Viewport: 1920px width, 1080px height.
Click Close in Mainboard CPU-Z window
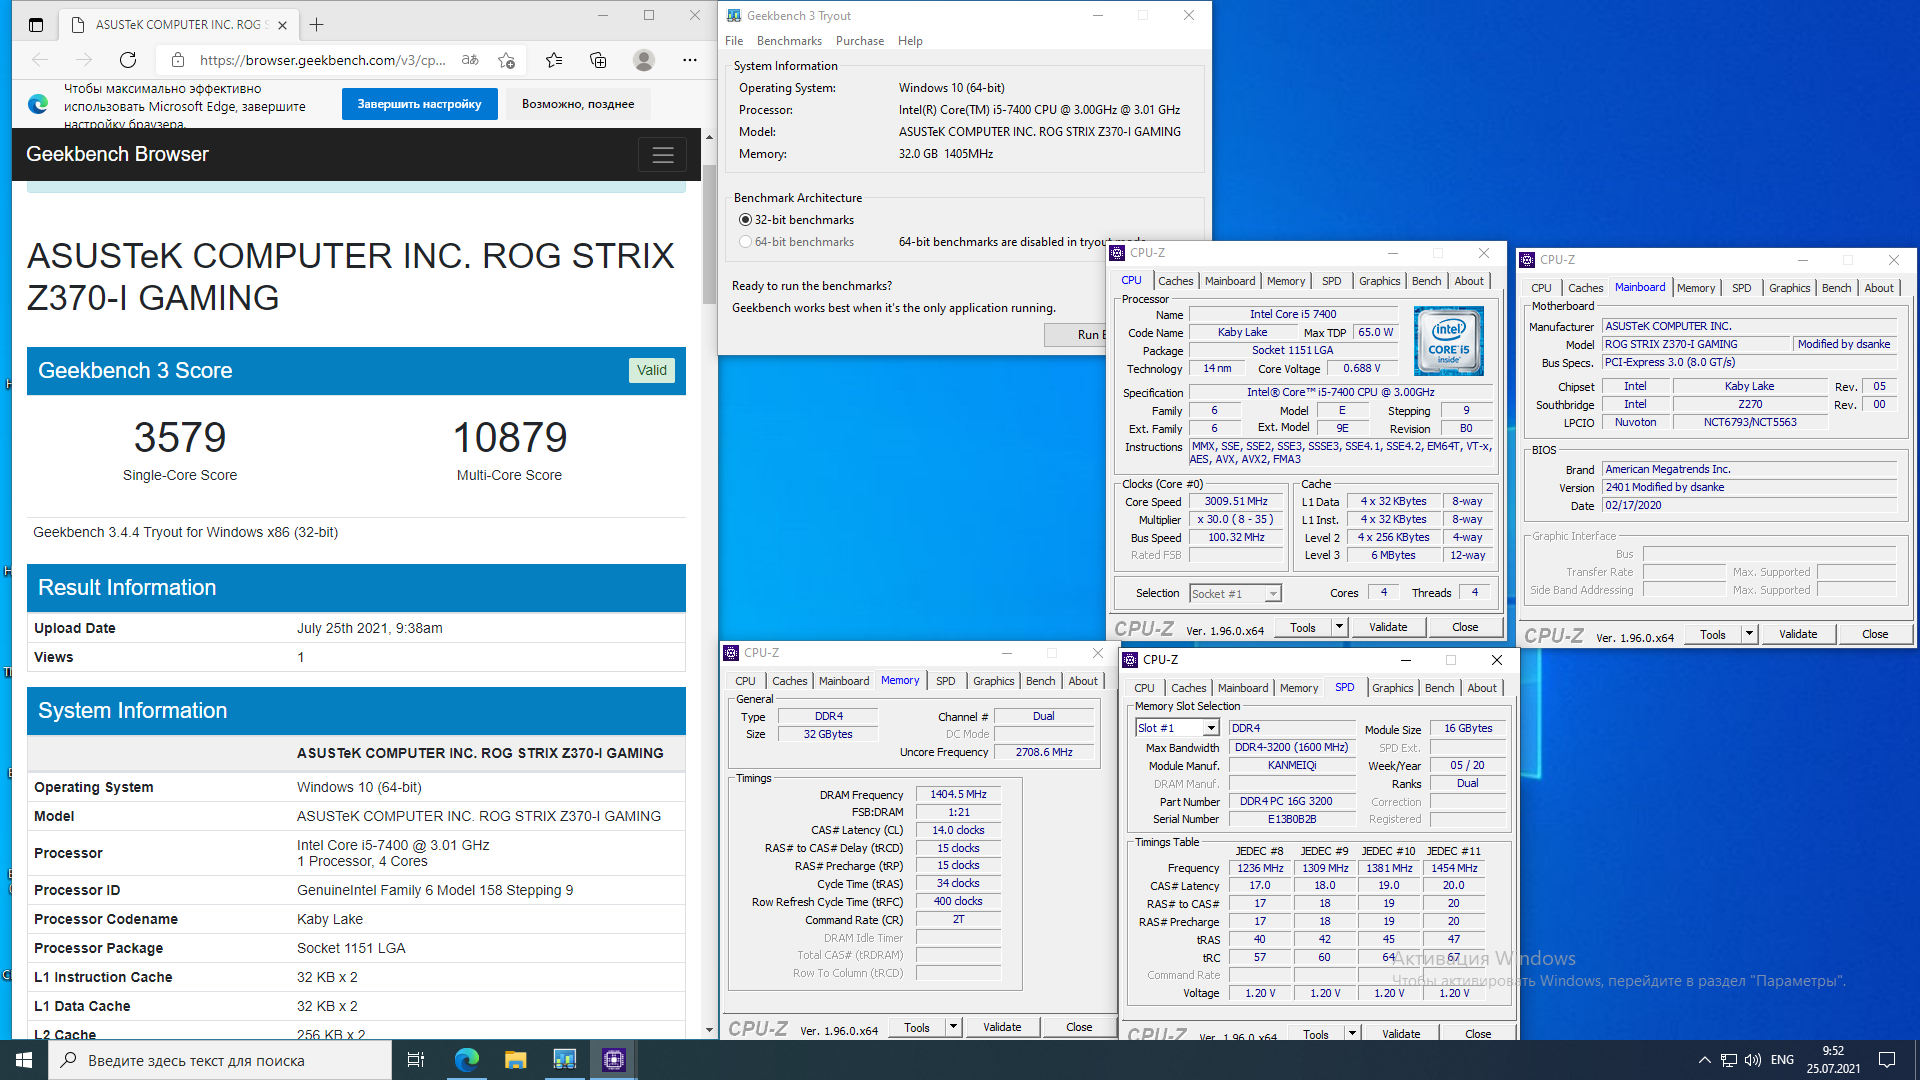(x=1875, y=634)
